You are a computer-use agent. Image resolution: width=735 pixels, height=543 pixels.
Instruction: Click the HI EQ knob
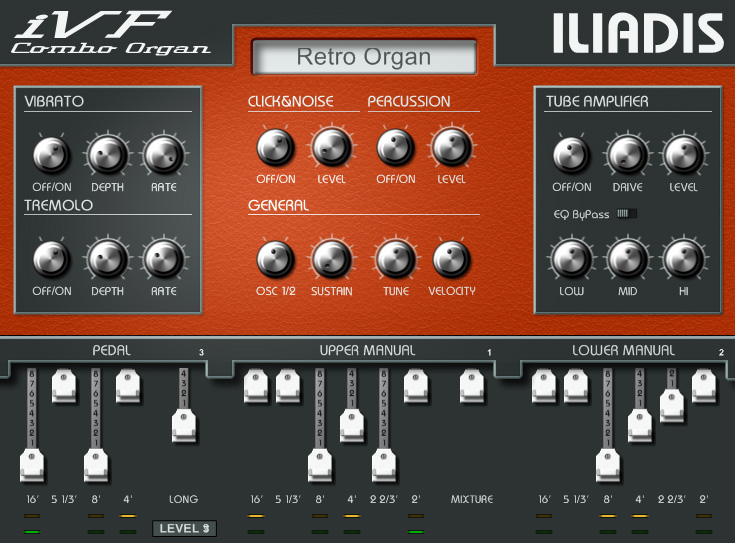point(683,259)
